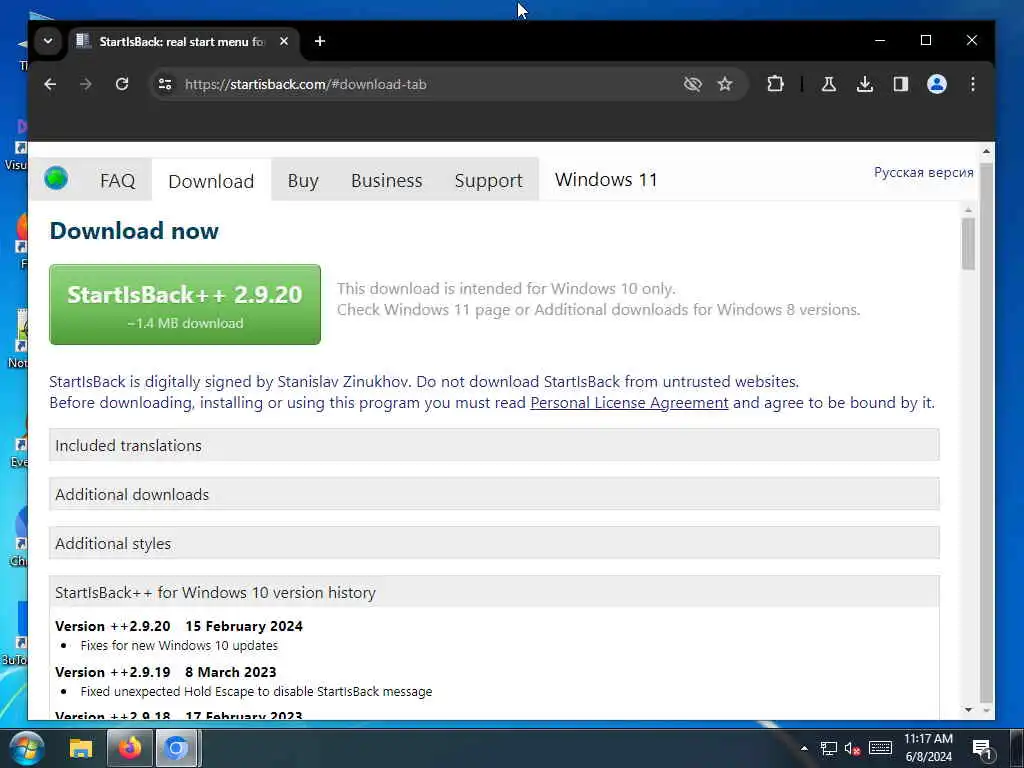This screenshot has width=1024, height=768.
Task: Expand the Included translations section
Action: pyautogui.click(x=494, y=445)
